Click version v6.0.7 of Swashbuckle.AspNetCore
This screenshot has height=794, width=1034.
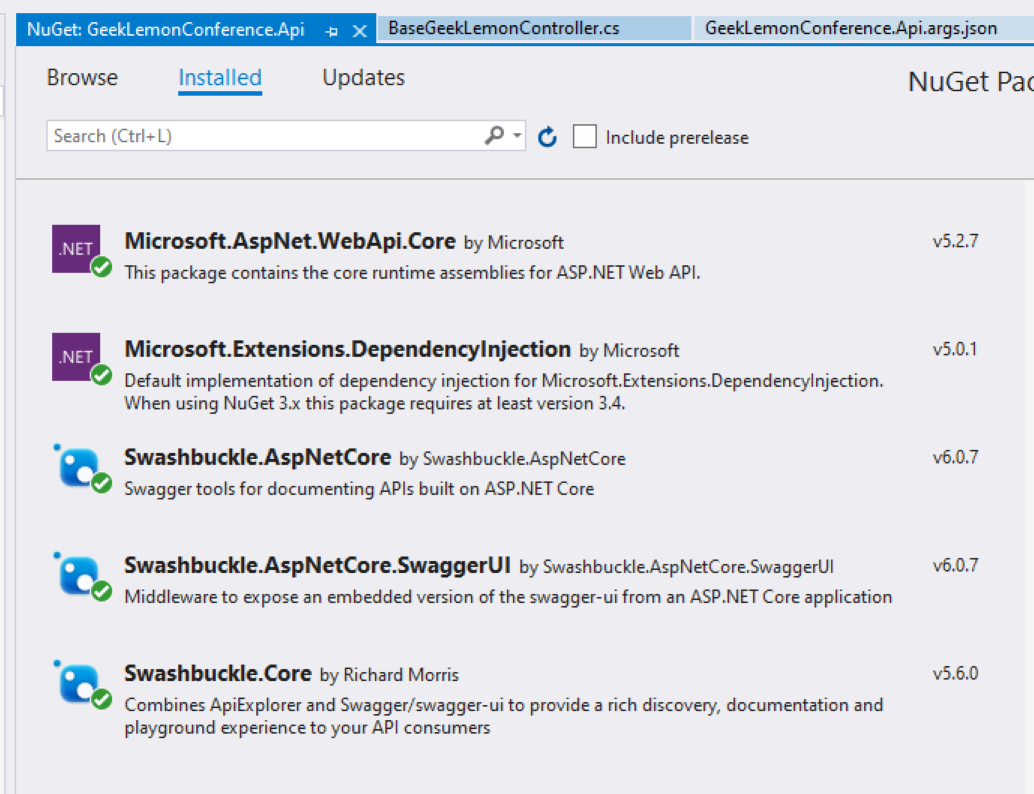point(955,457)
